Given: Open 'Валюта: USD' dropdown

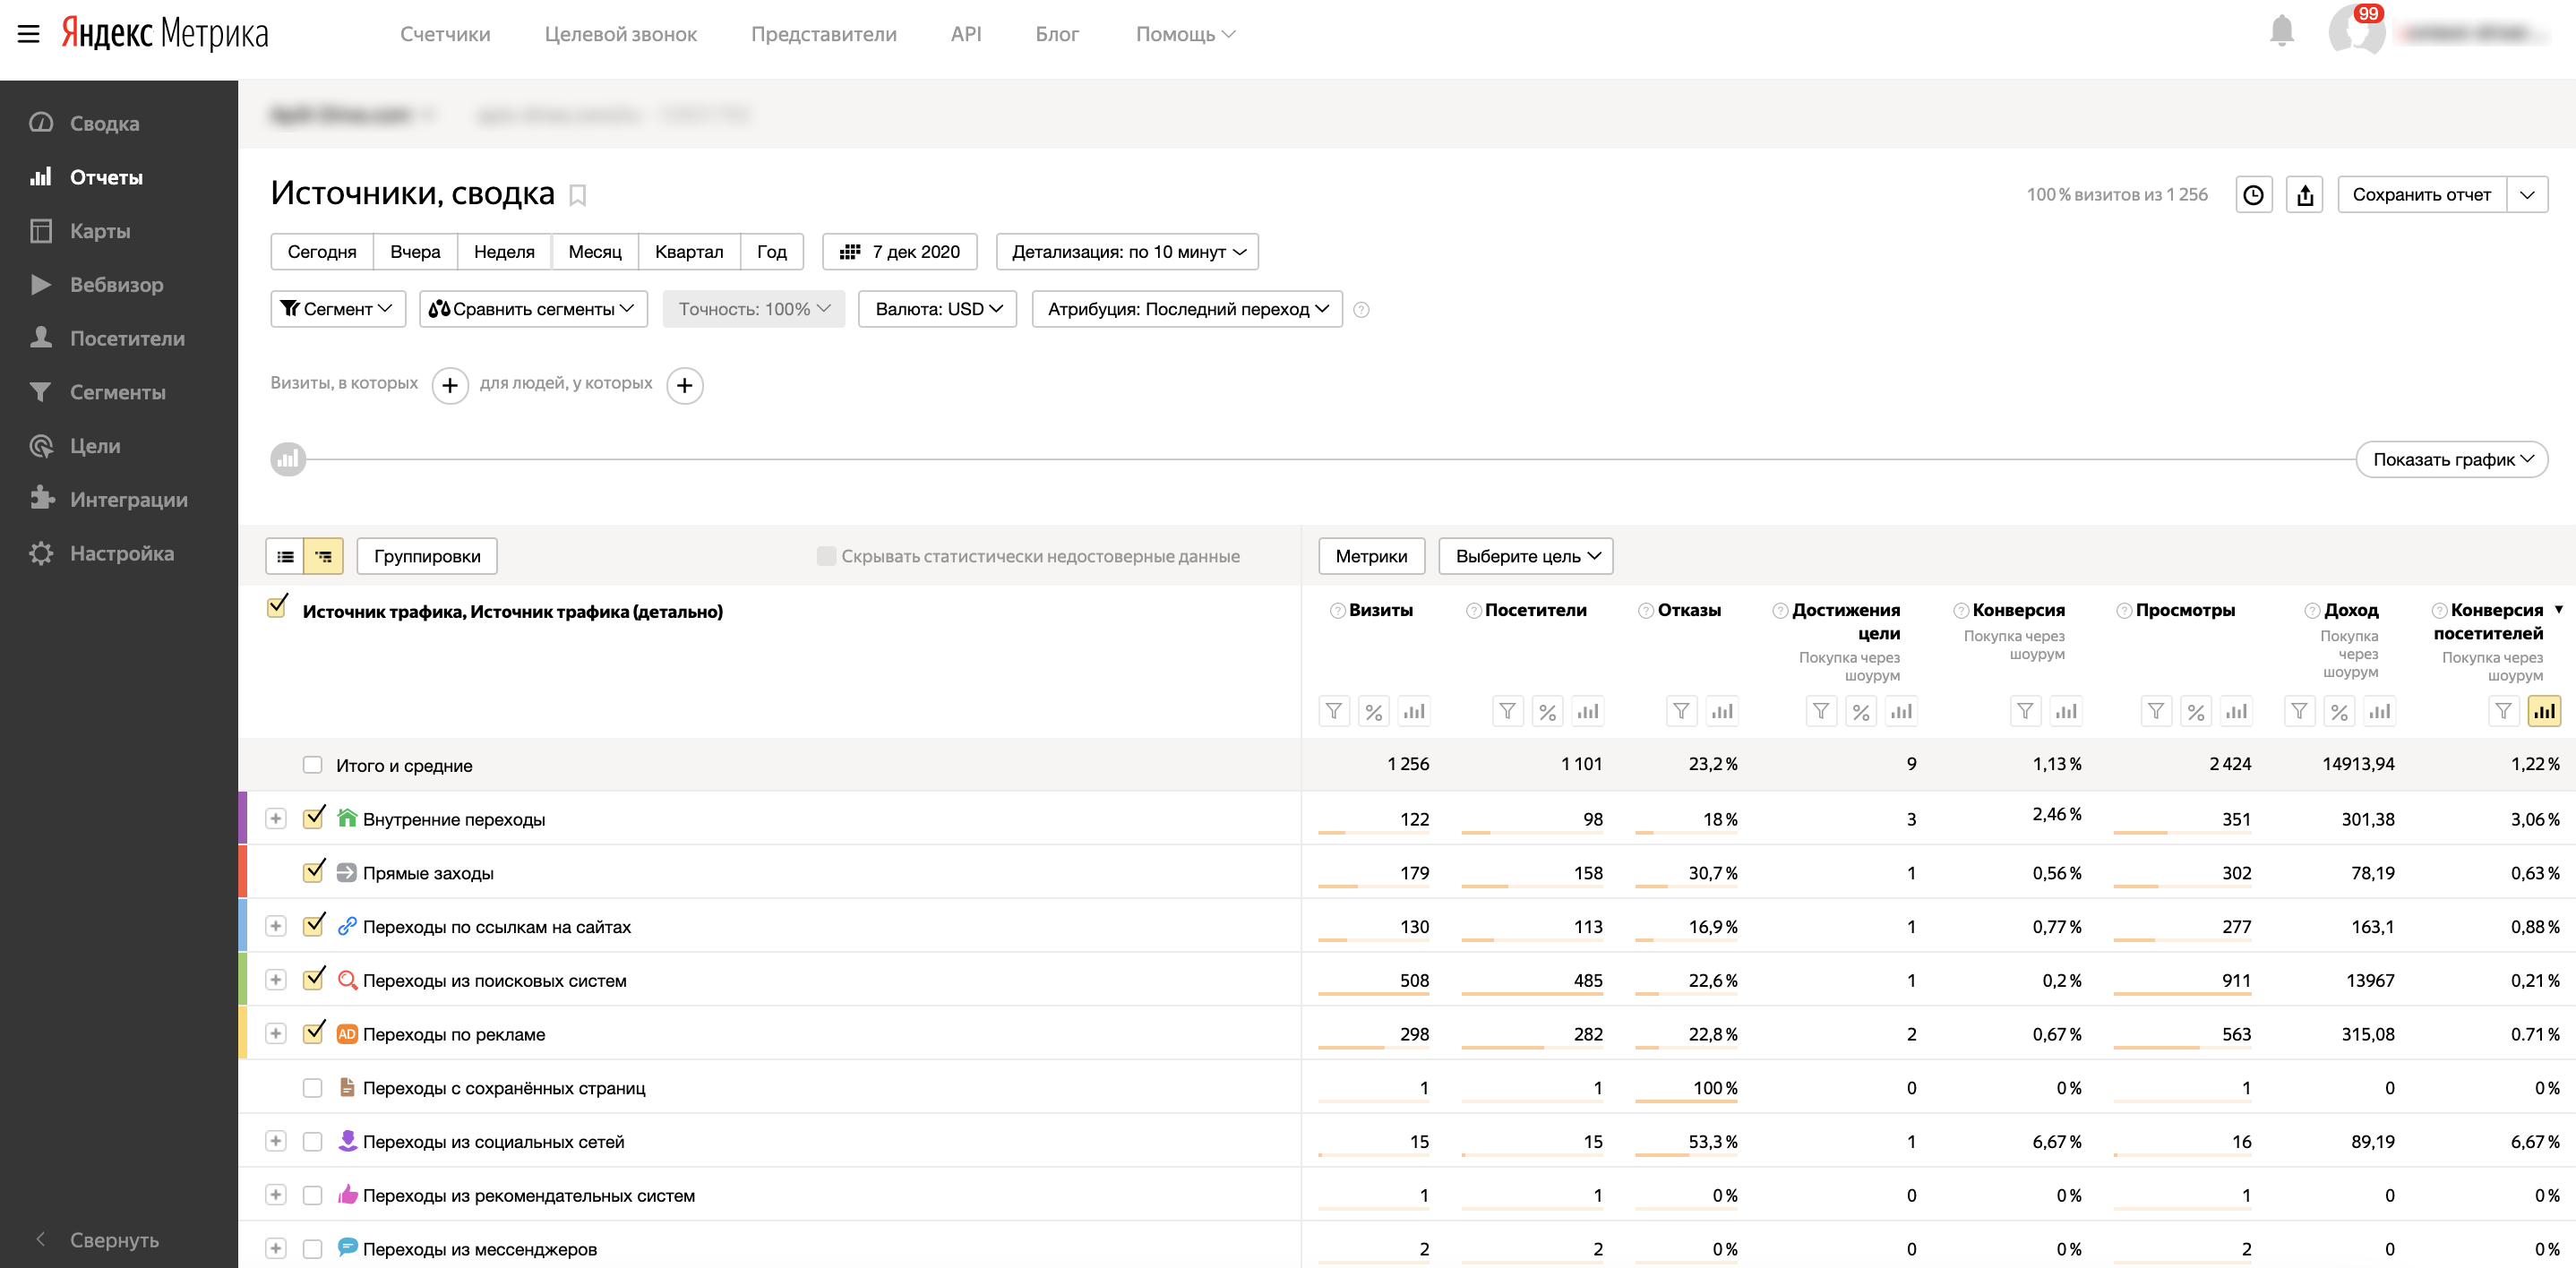Looking at the screenshot, I should pyautogui.click(x=937, y=309).
